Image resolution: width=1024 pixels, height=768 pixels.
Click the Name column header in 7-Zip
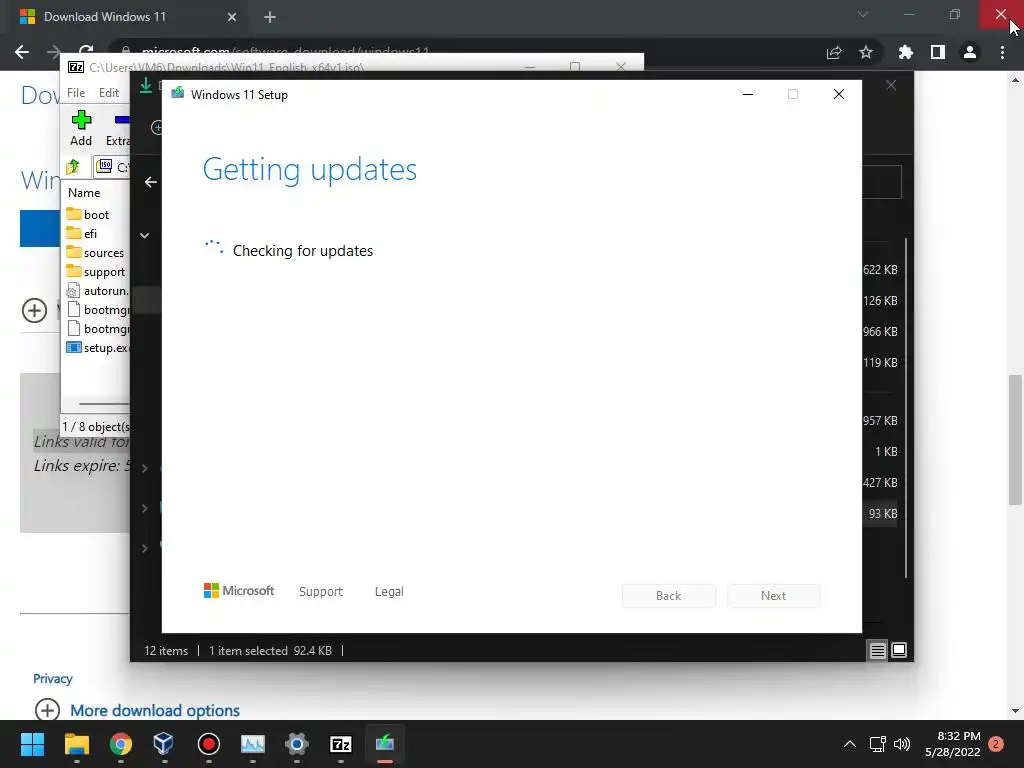pyautogui.click(x=84, y=193)
